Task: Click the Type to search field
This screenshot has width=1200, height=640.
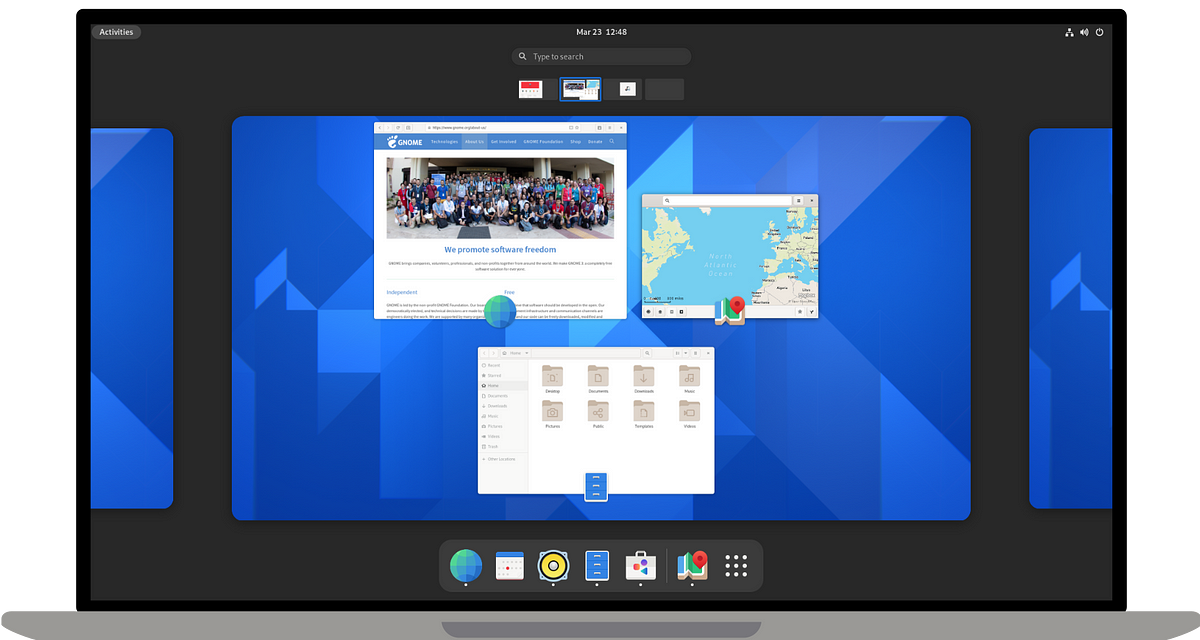Action: tap(601, 57)
